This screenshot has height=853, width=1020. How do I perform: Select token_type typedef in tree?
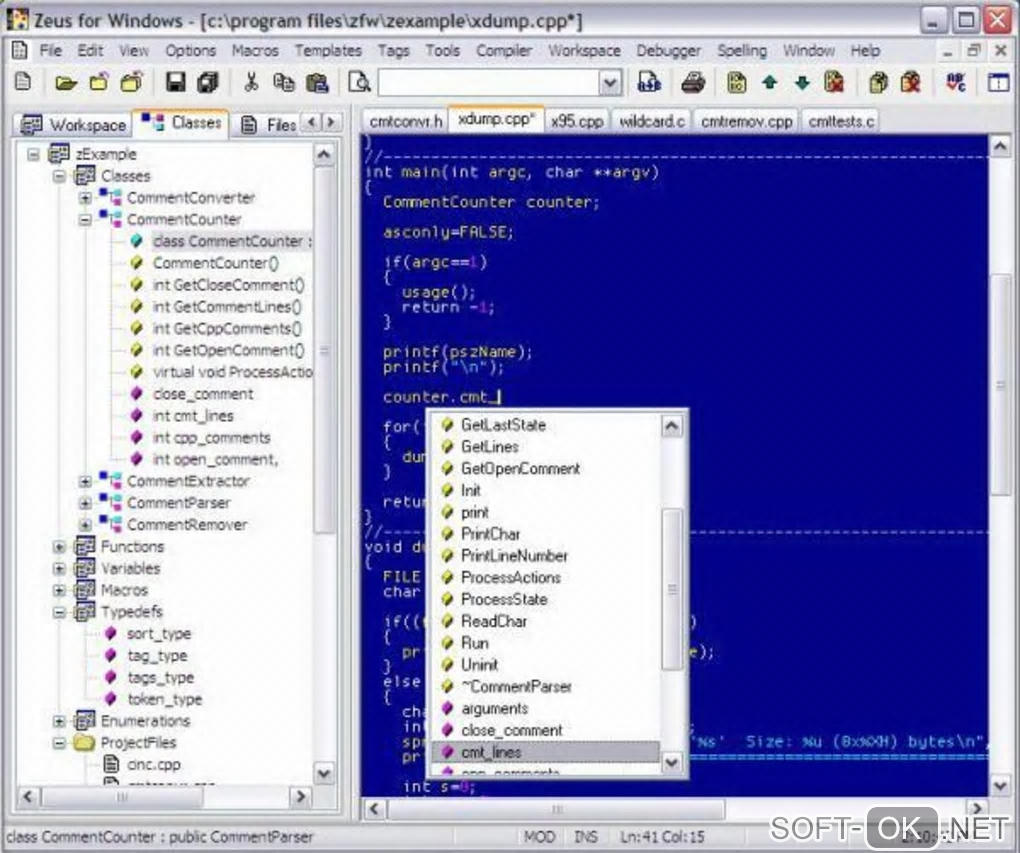(165, 699)
